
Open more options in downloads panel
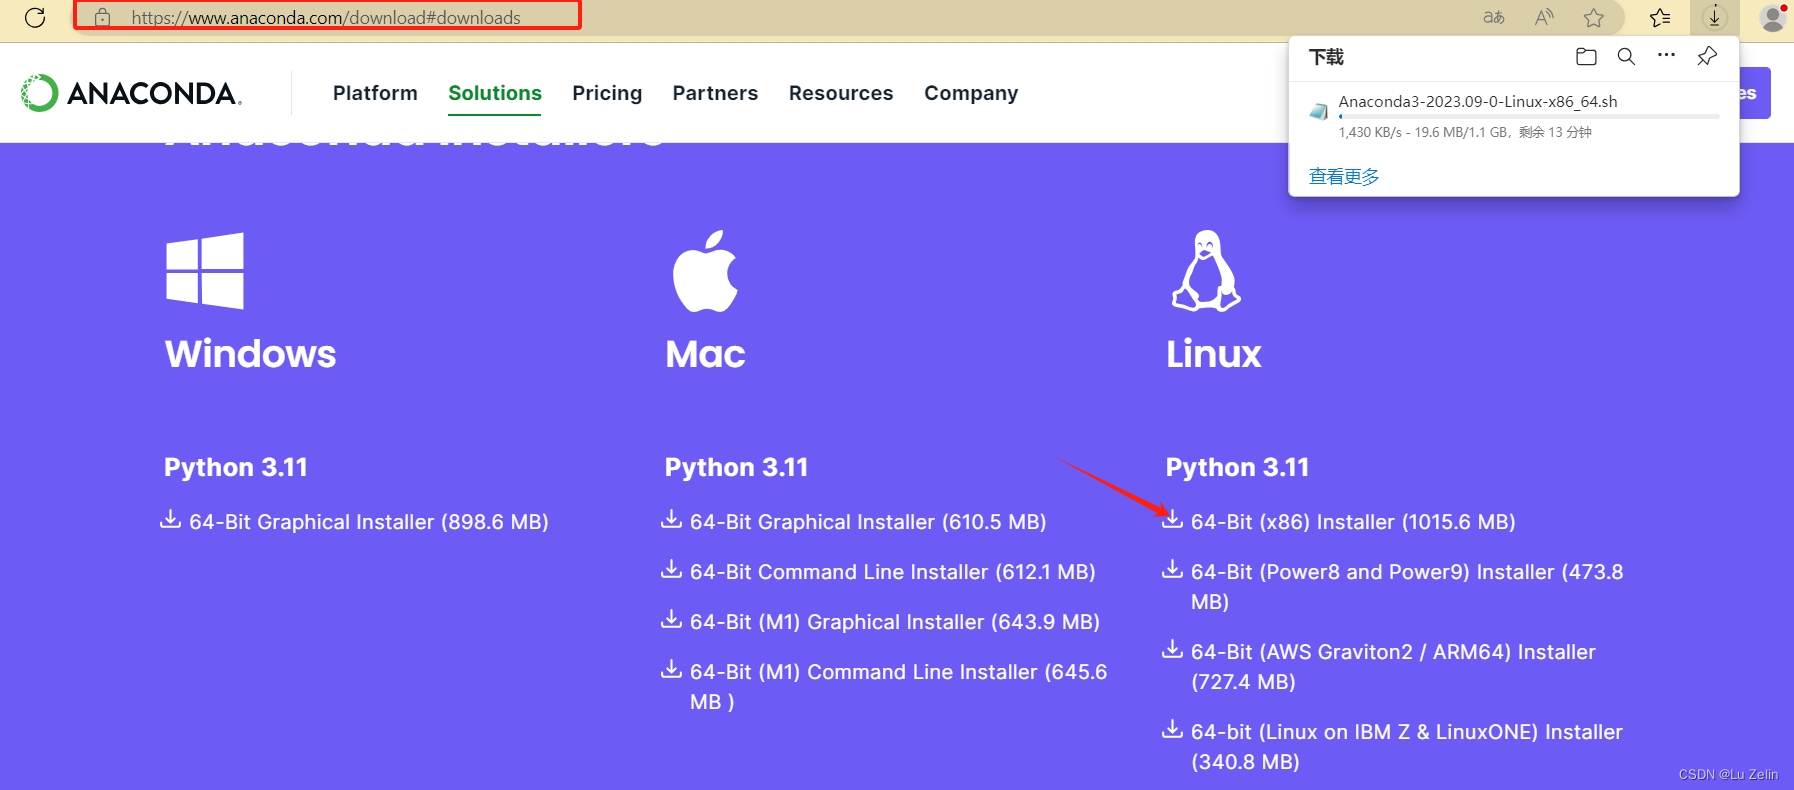1666,56
